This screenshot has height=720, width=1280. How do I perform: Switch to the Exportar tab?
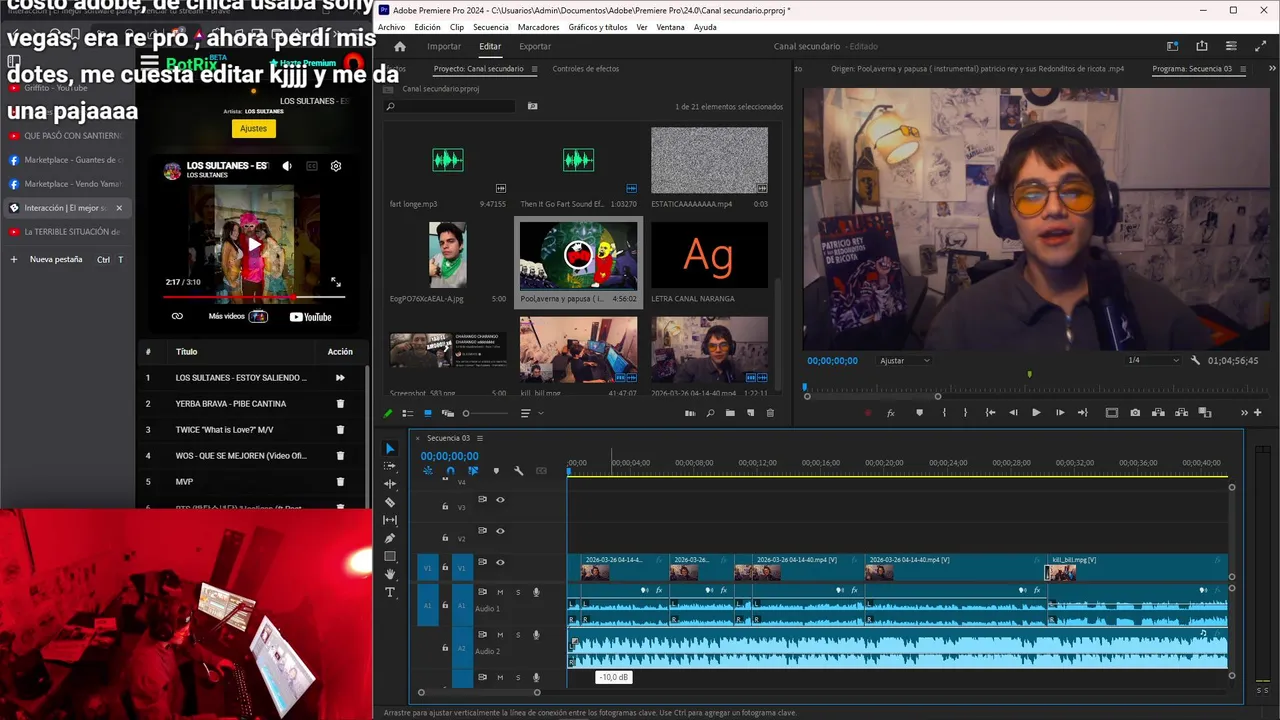[x=535, y=46]
